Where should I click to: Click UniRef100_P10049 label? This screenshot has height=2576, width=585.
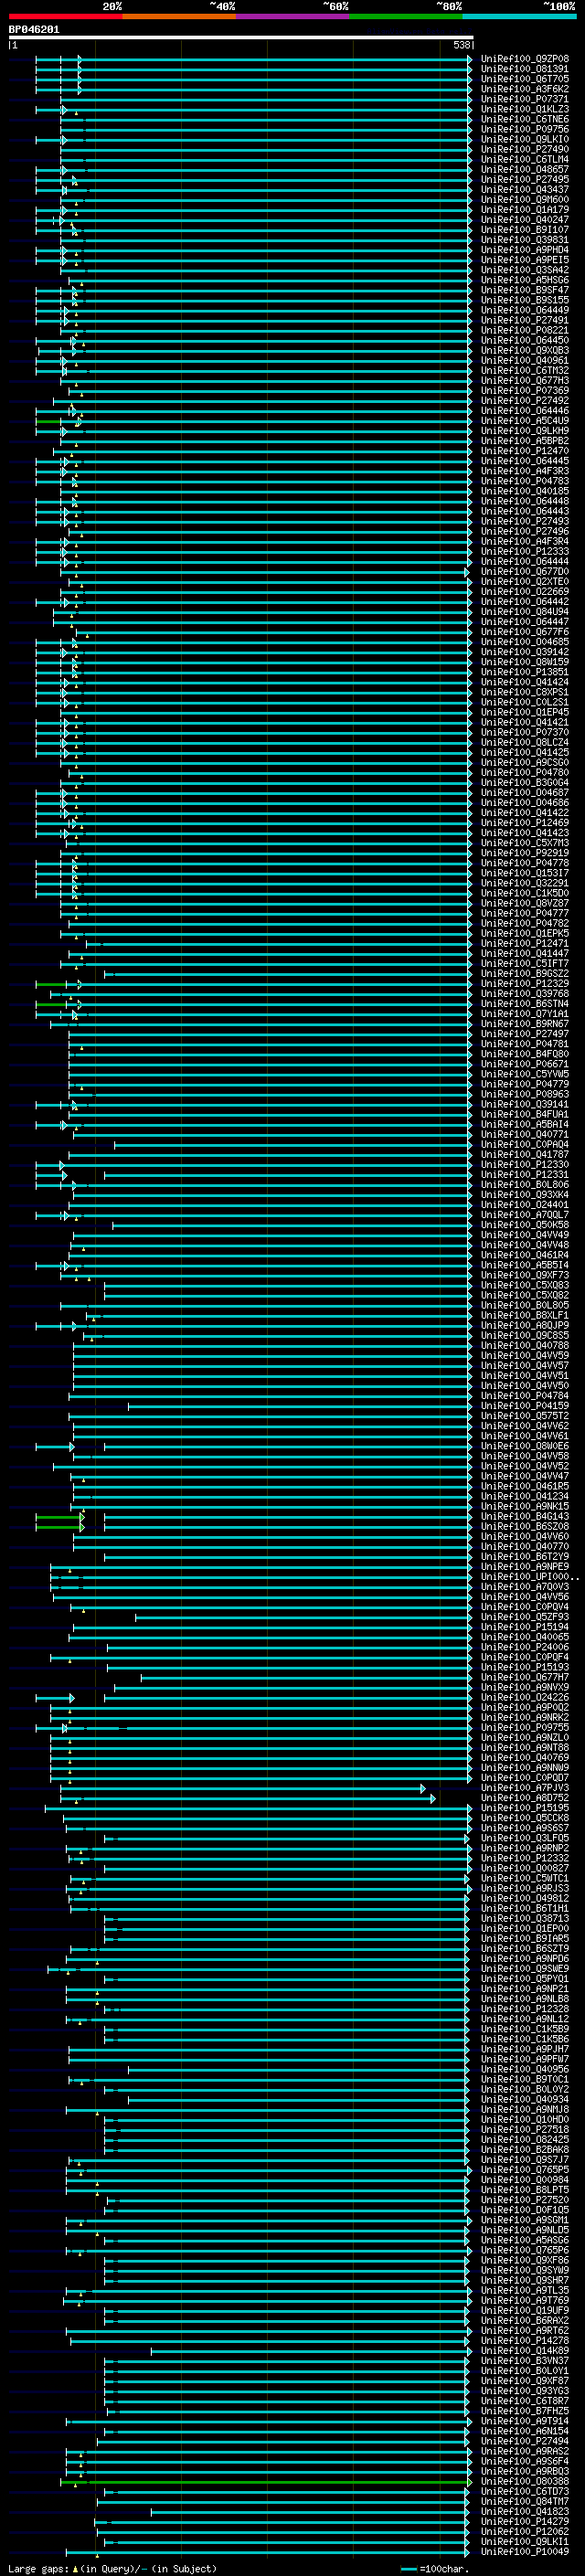click(x=524, y=2552)
